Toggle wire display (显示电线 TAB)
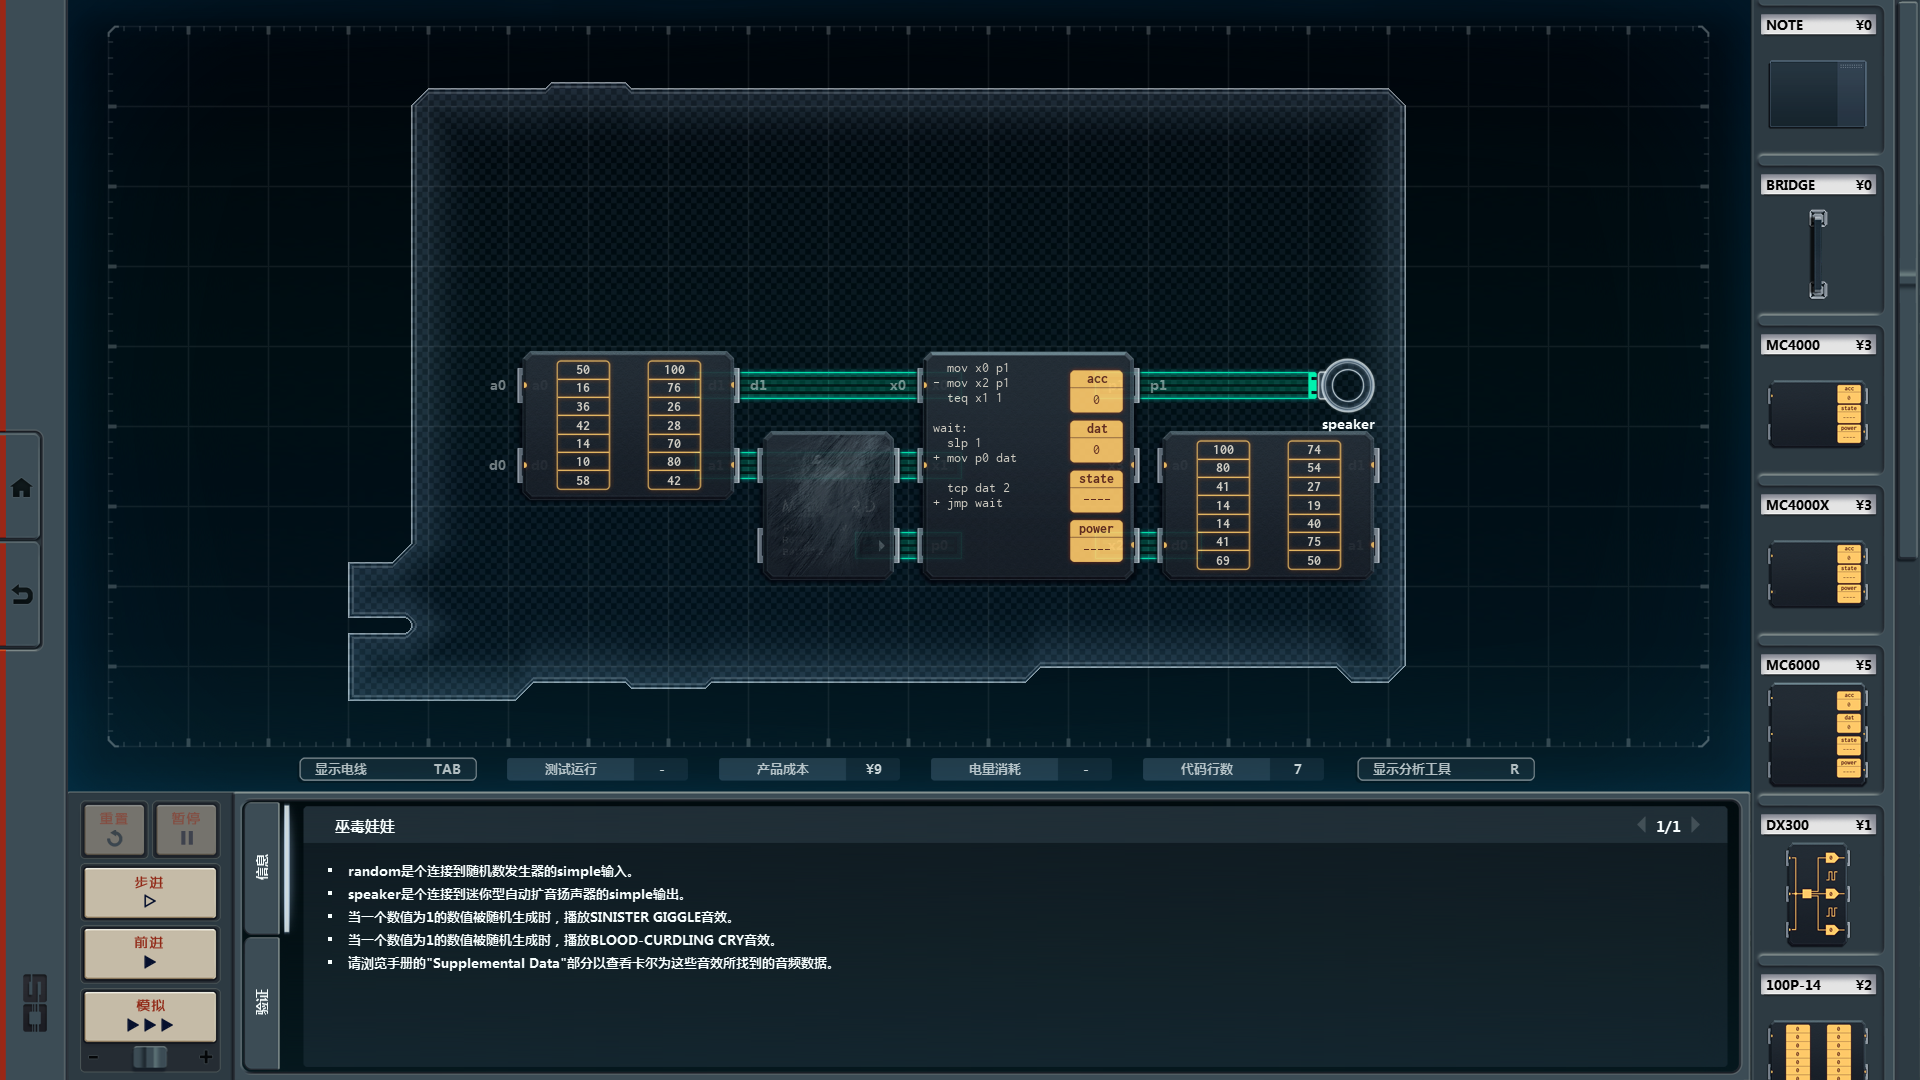 tap(387, 769)
